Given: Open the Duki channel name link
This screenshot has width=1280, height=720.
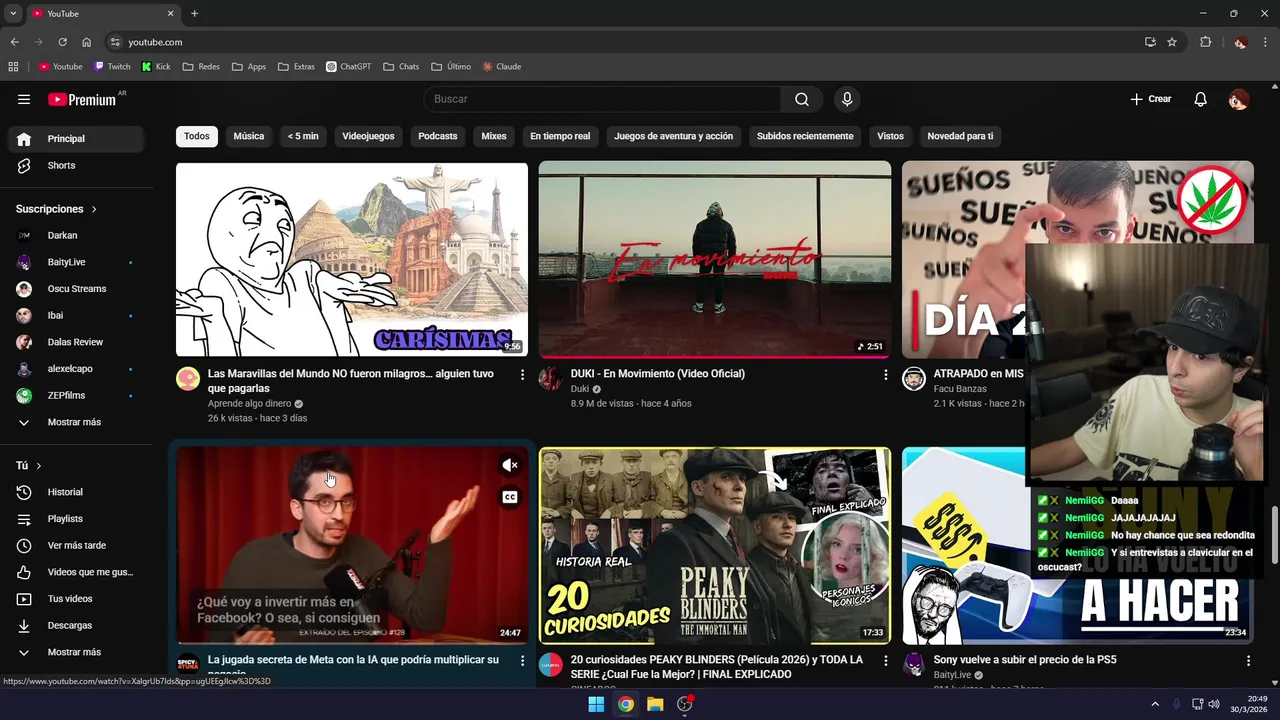Looking at the screenshot, I should pyautogui.click(x=580, y=389).
